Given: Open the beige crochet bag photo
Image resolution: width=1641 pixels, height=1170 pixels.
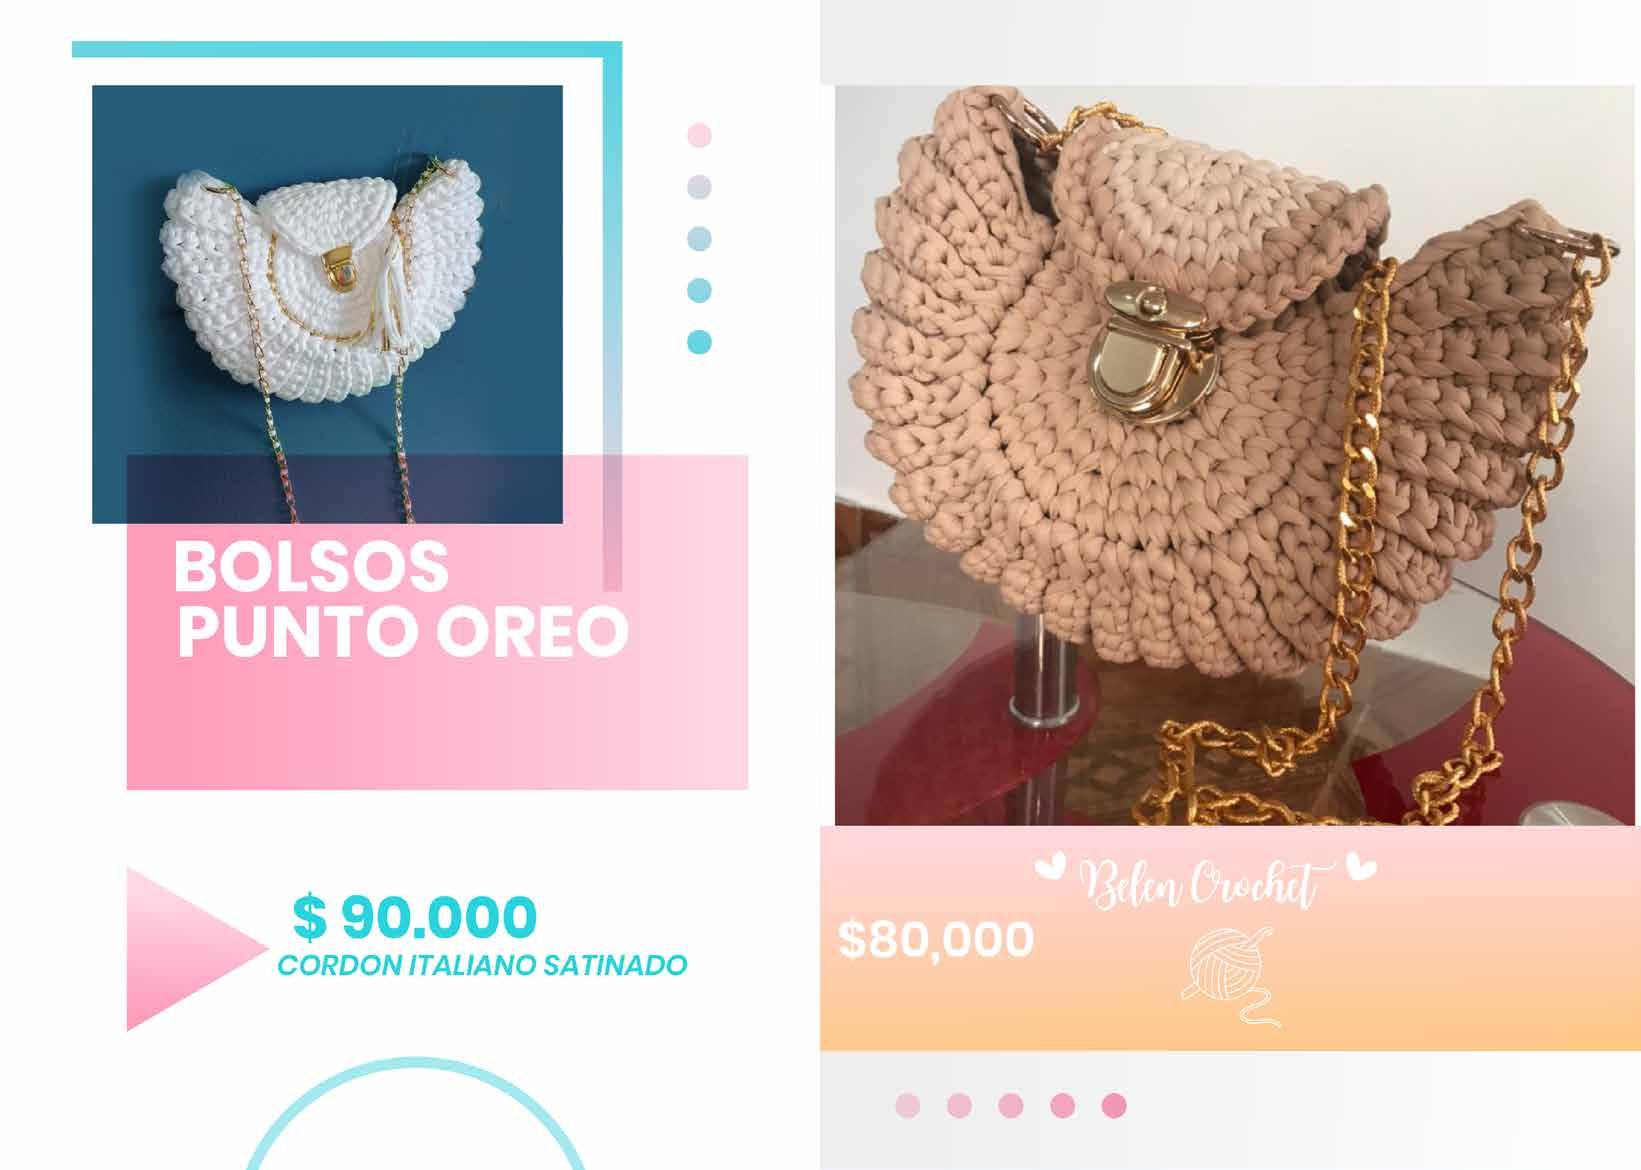Looking at the screenshot, I should 1235,455.
